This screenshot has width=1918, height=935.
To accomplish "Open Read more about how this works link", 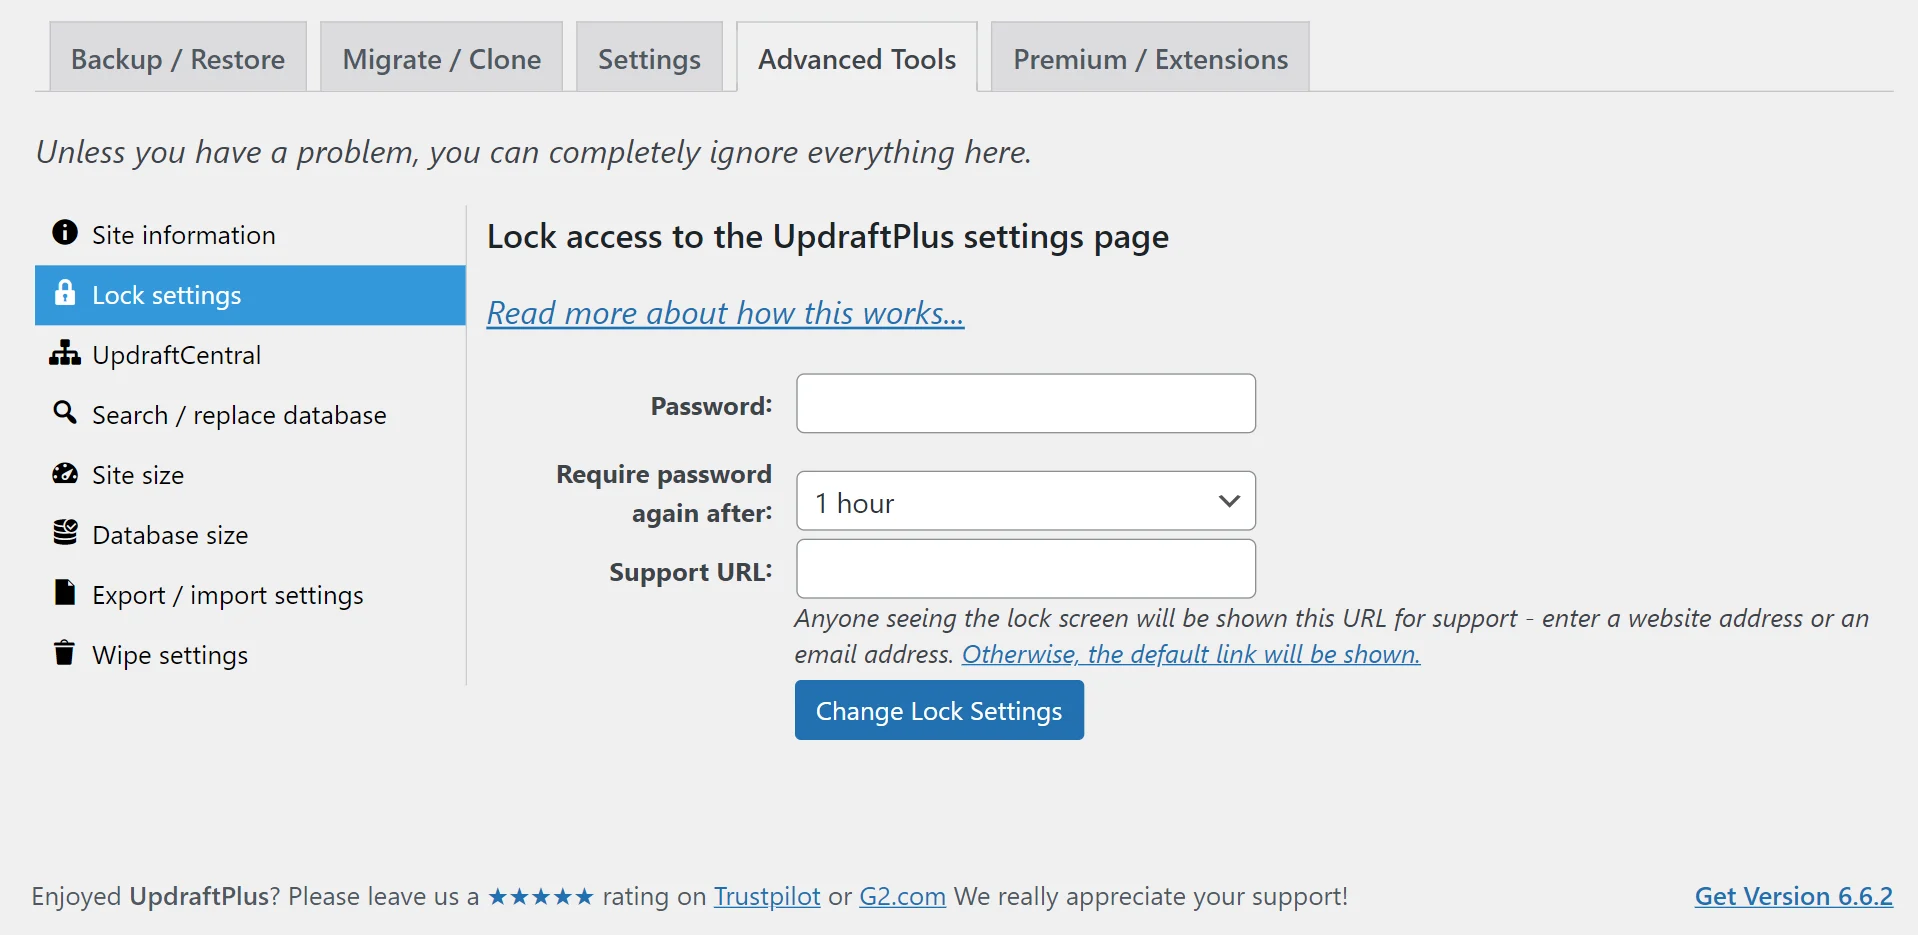I will (725, 313).
